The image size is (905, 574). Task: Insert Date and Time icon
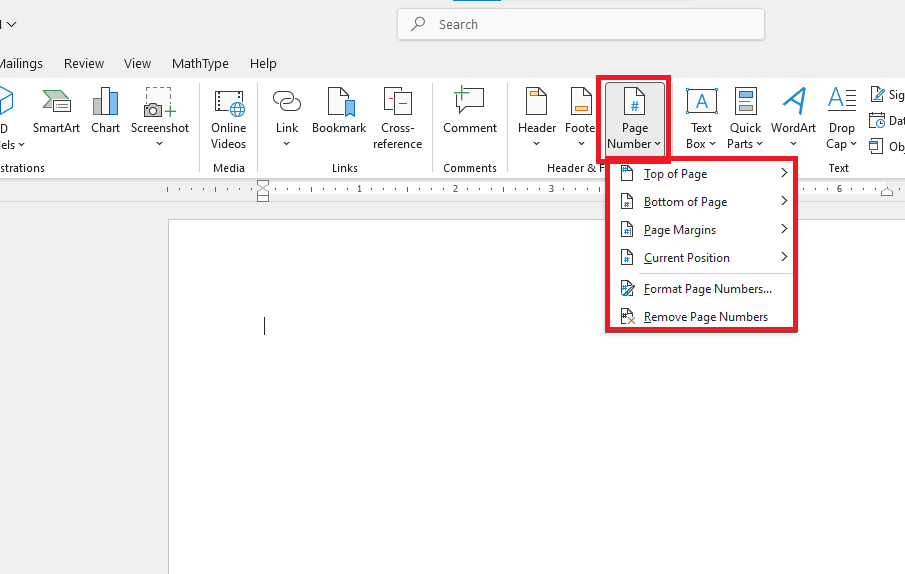coord(877,121)
